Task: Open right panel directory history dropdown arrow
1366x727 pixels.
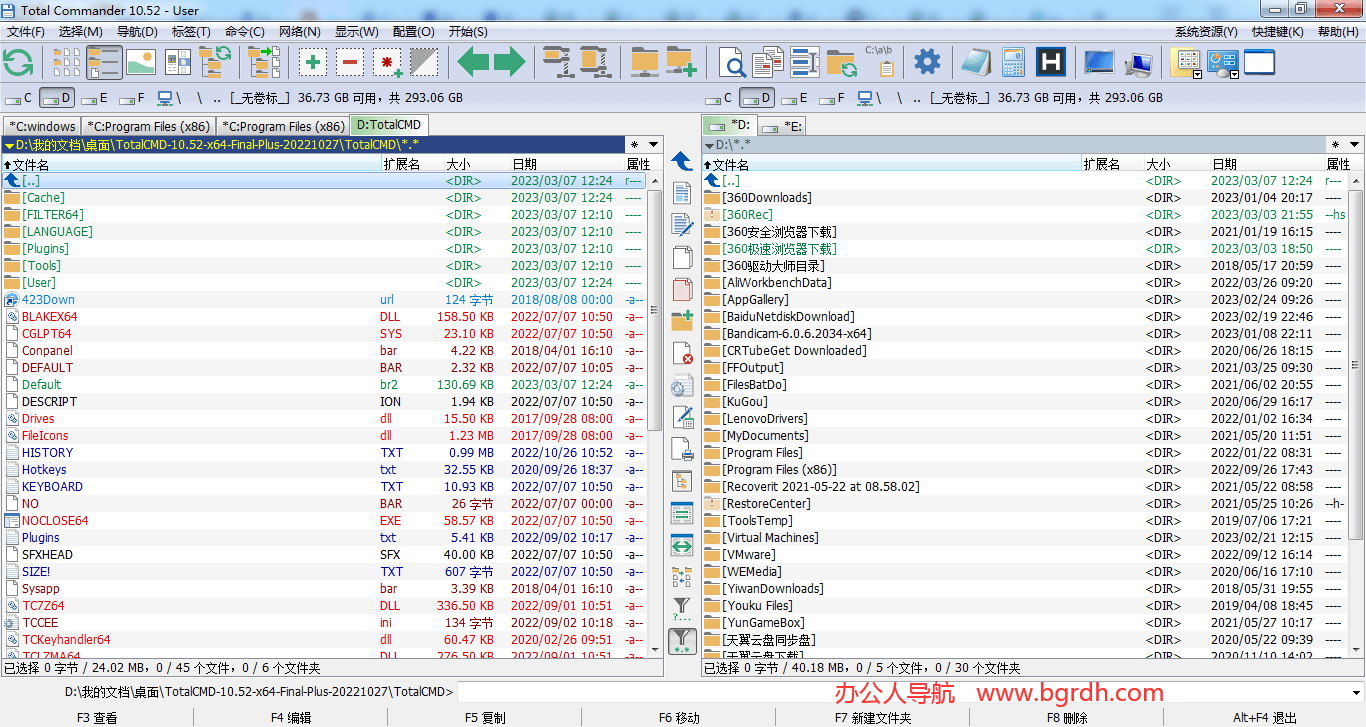Action: click(1353, 145)
